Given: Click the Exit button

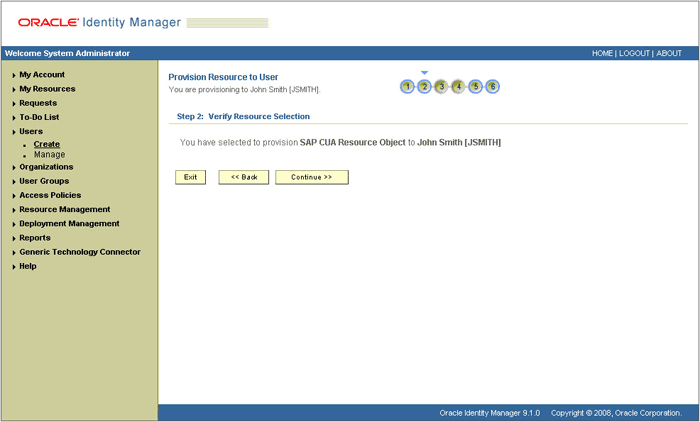Looking at the screenshot, I should click(190, 177).
